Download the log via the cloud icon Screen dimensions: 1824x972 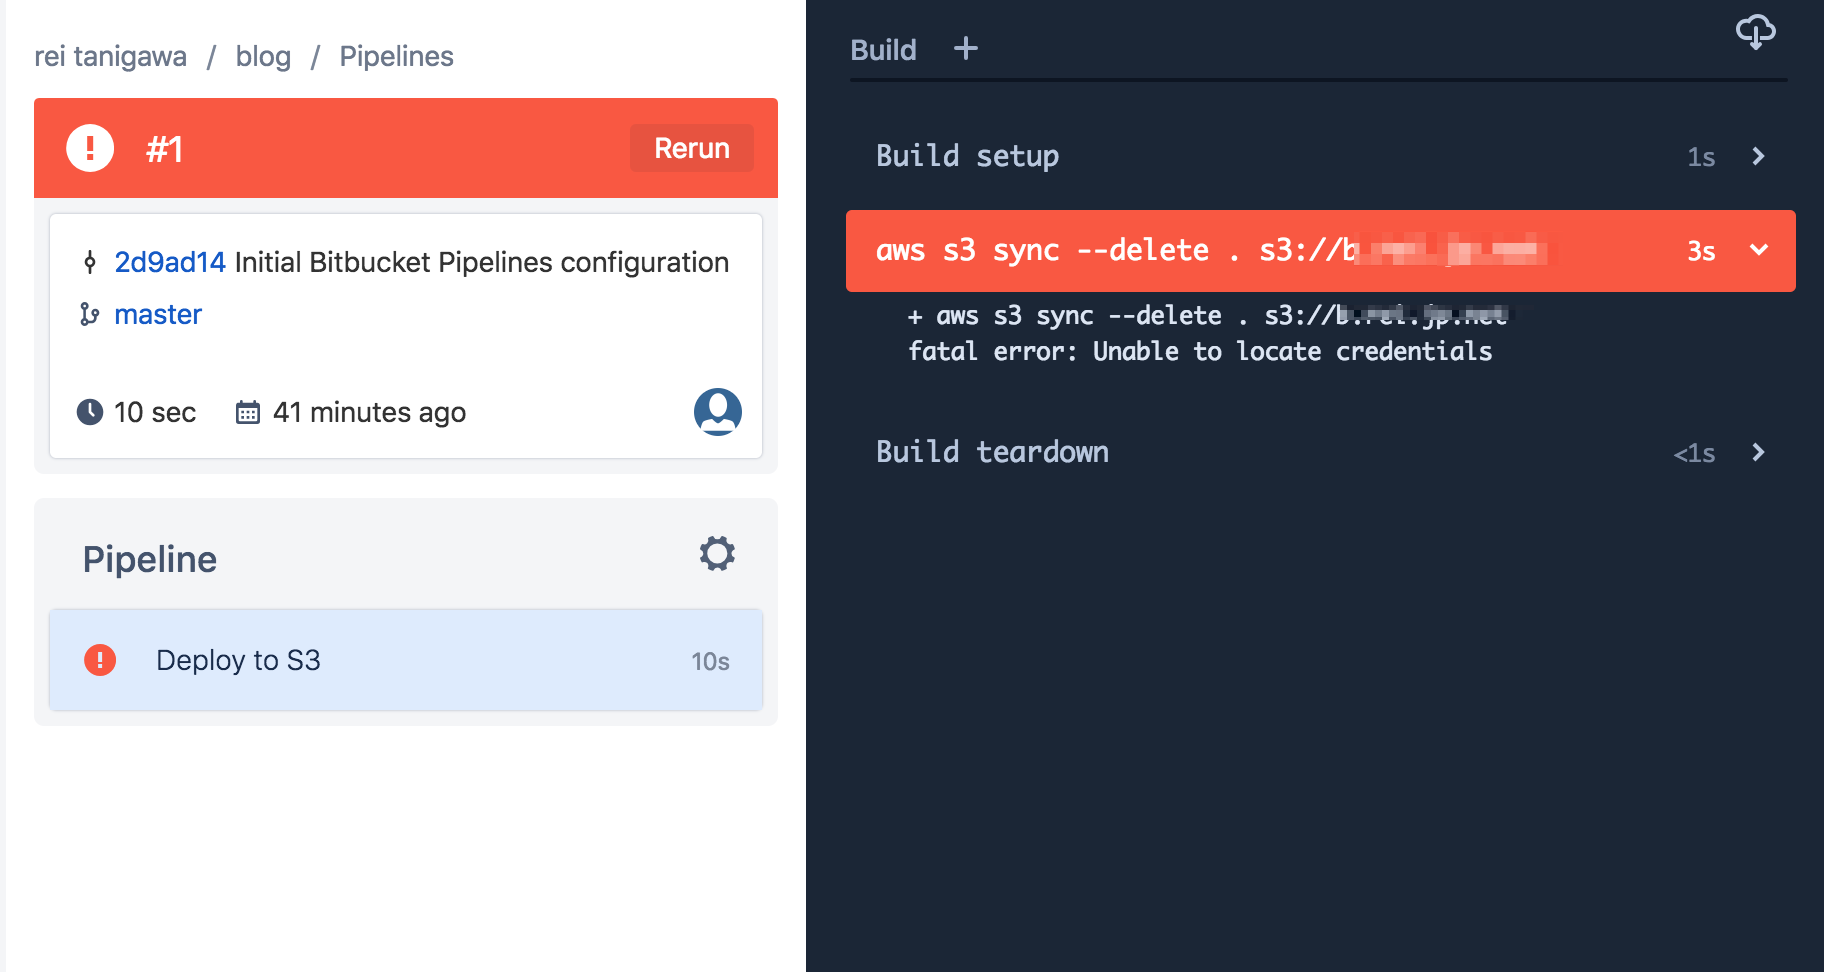click(1755, 32)
